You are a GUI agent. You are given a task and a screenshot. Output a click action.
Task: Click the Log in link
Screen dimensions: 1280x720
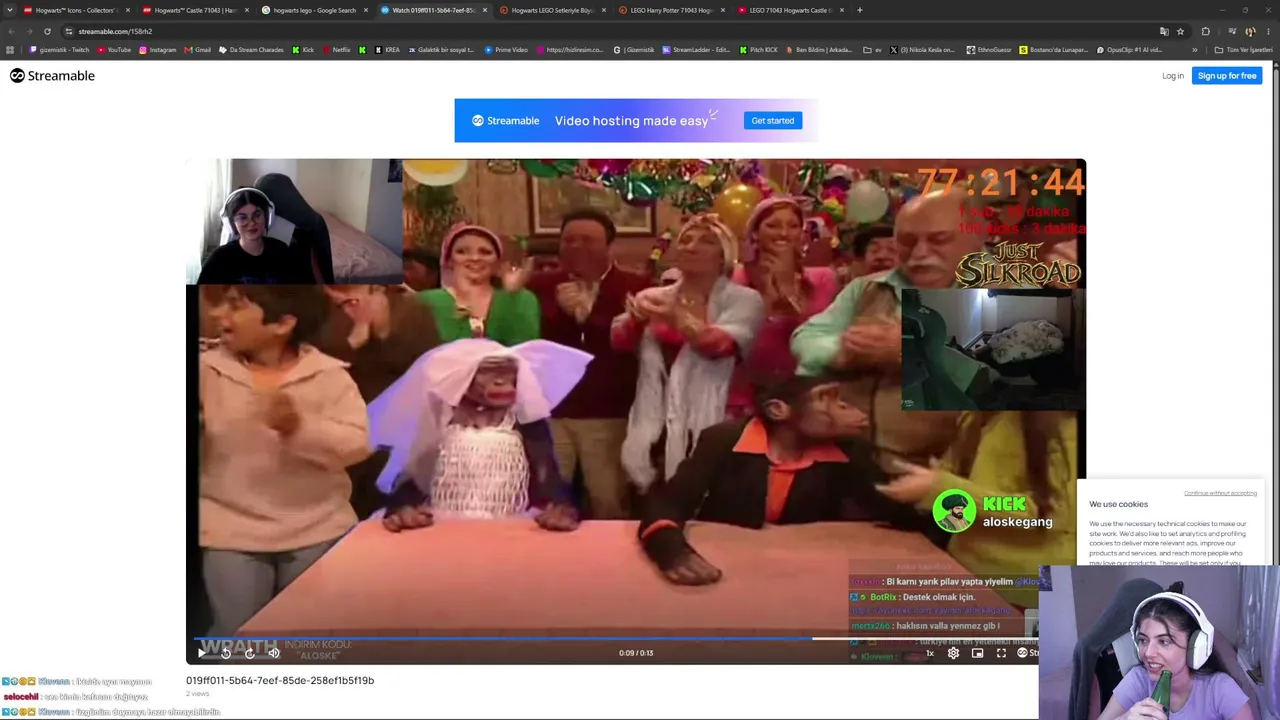click(x=1173, y=76)
